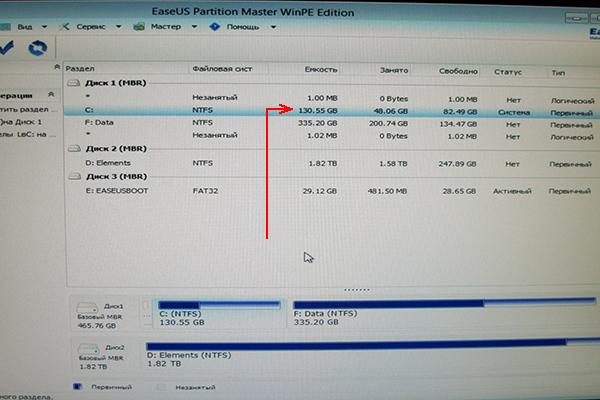Screen dimensions: 600x400
Task: Select the E: EASEUSBOOT partition row
Action: point(333,191)
